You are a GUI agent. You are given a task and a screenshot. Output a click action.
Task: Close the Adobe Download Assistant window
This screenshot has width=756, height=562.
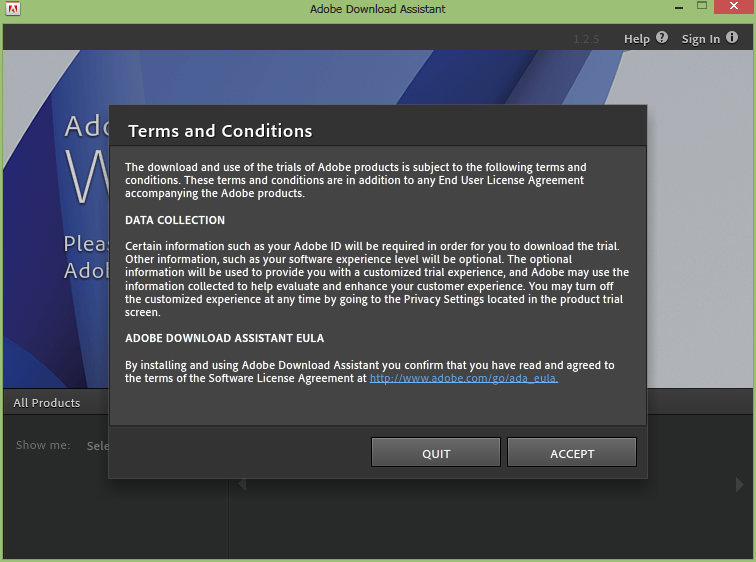pos(734,6)
